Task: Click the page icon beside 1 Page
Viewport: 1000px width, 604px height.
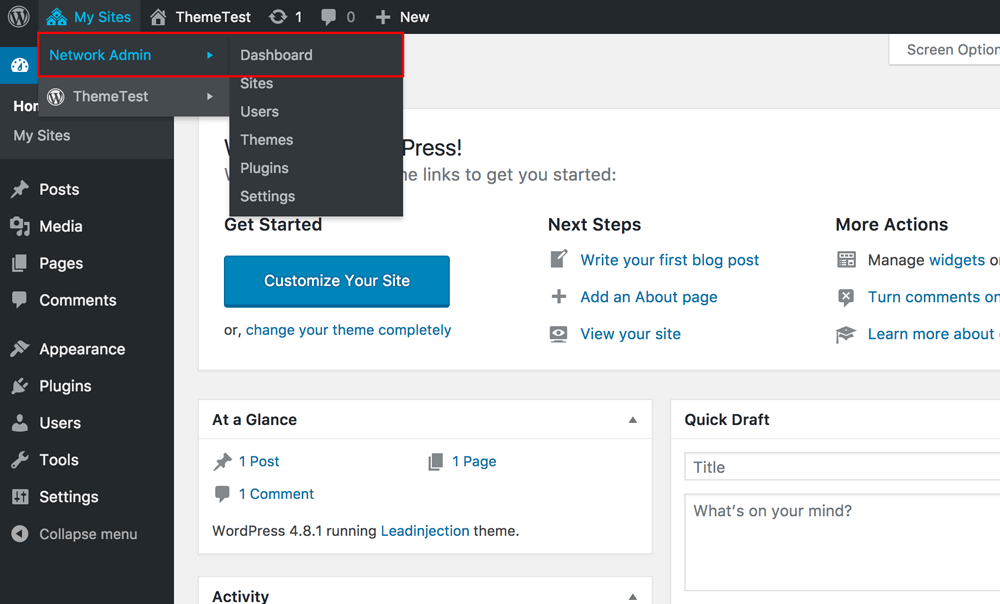Action: point(436,461)
